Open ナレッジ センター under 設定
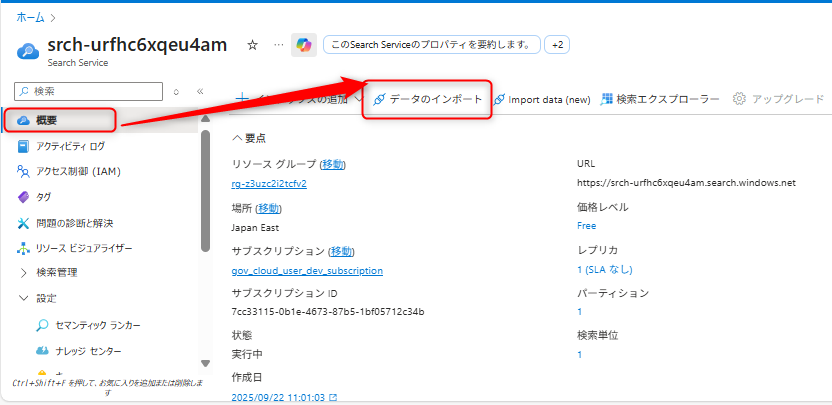832x405 pixels. pyautogui.click(x=89, y=351)
